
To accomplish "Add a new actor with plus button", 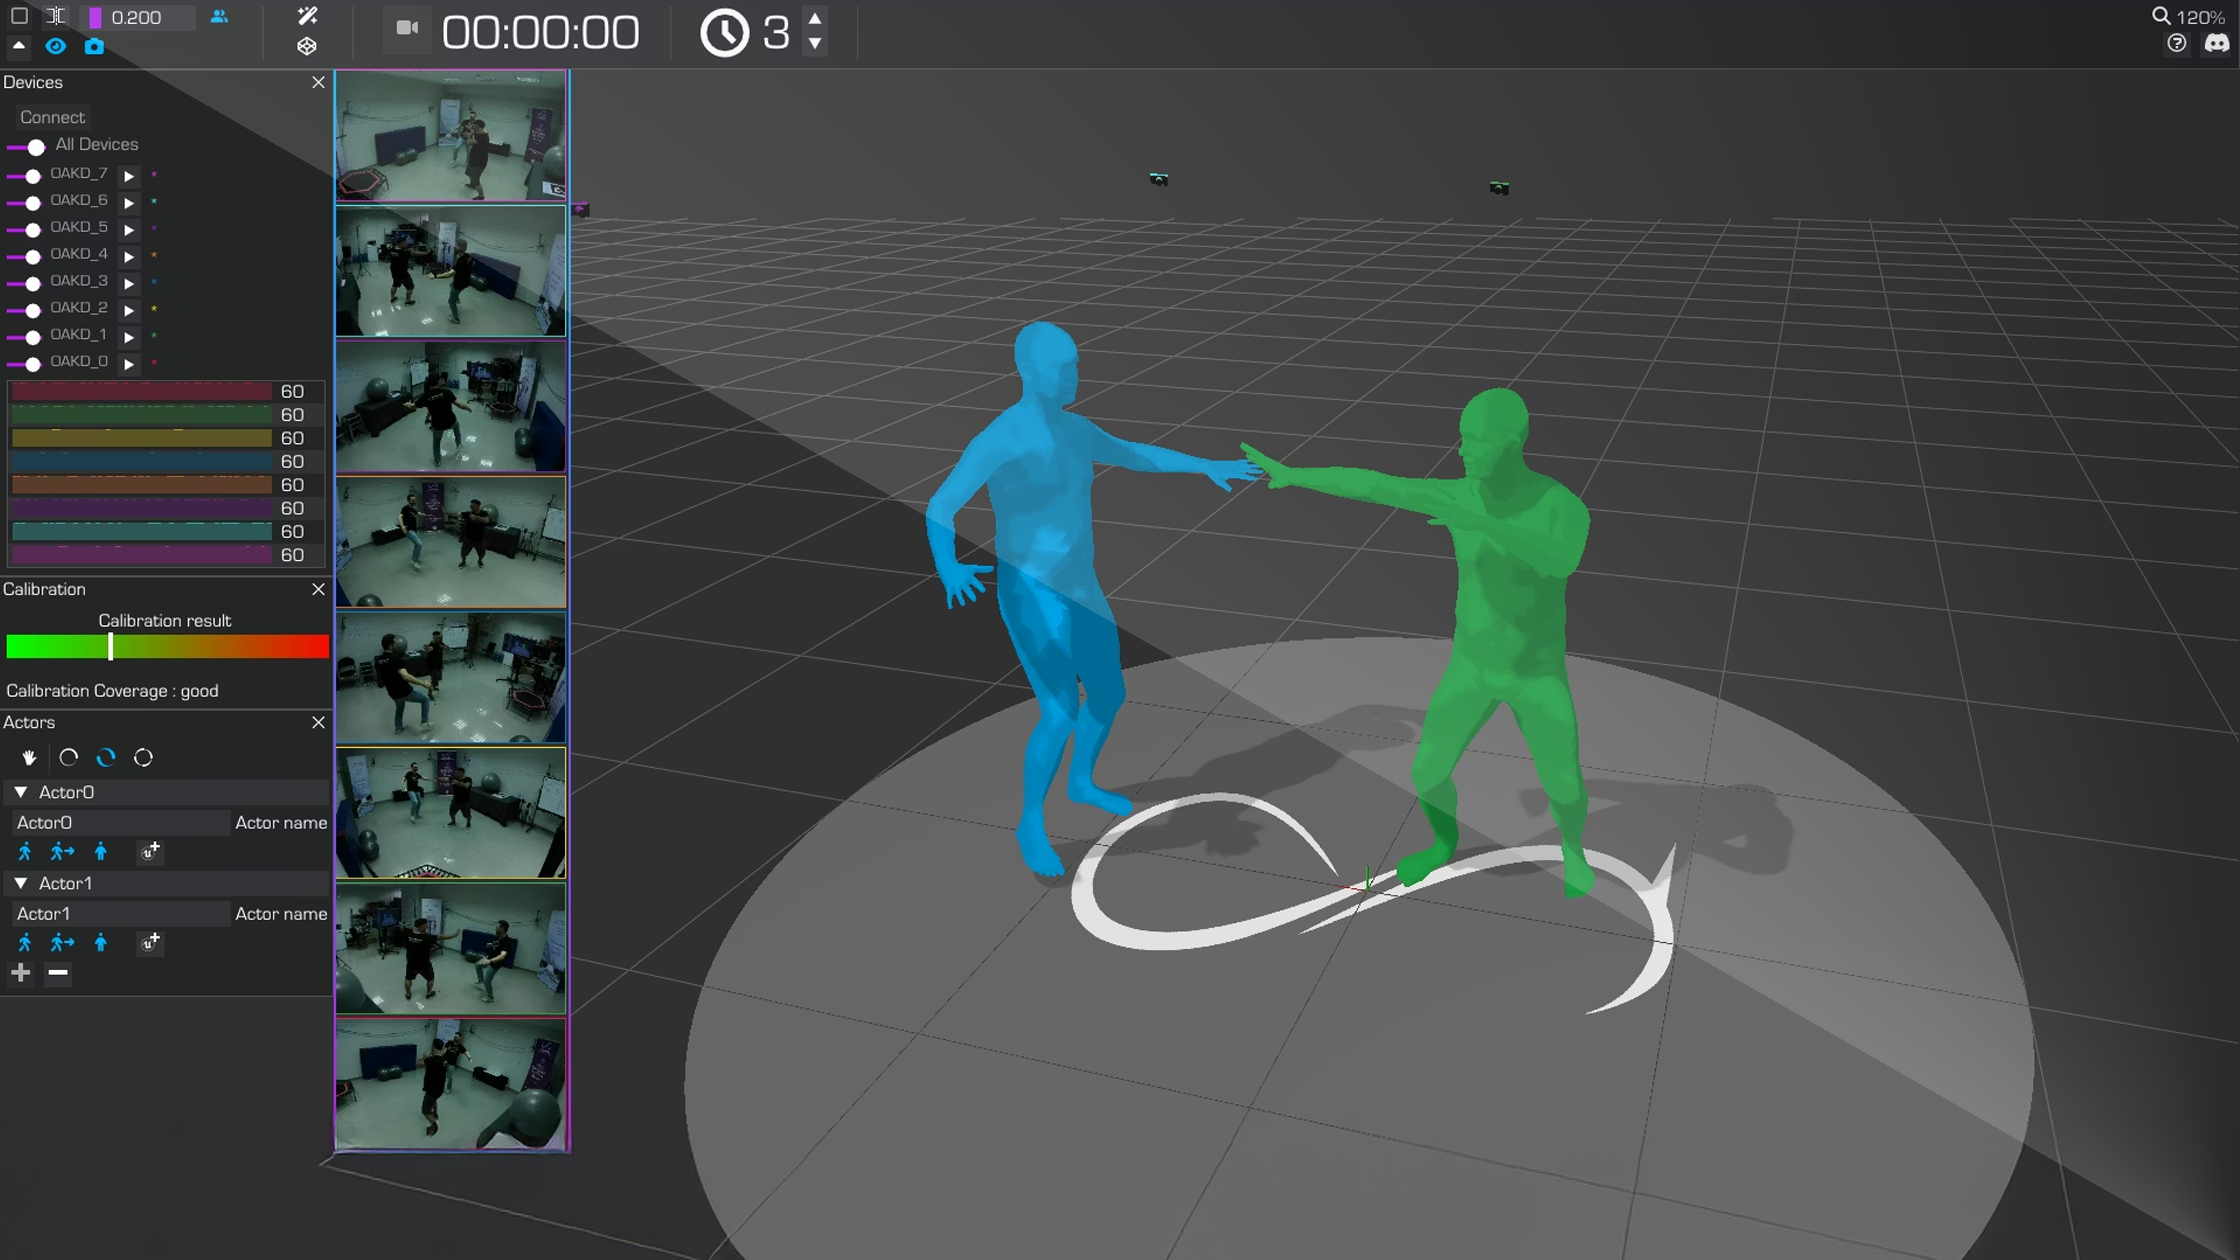I will click(21, 973).
